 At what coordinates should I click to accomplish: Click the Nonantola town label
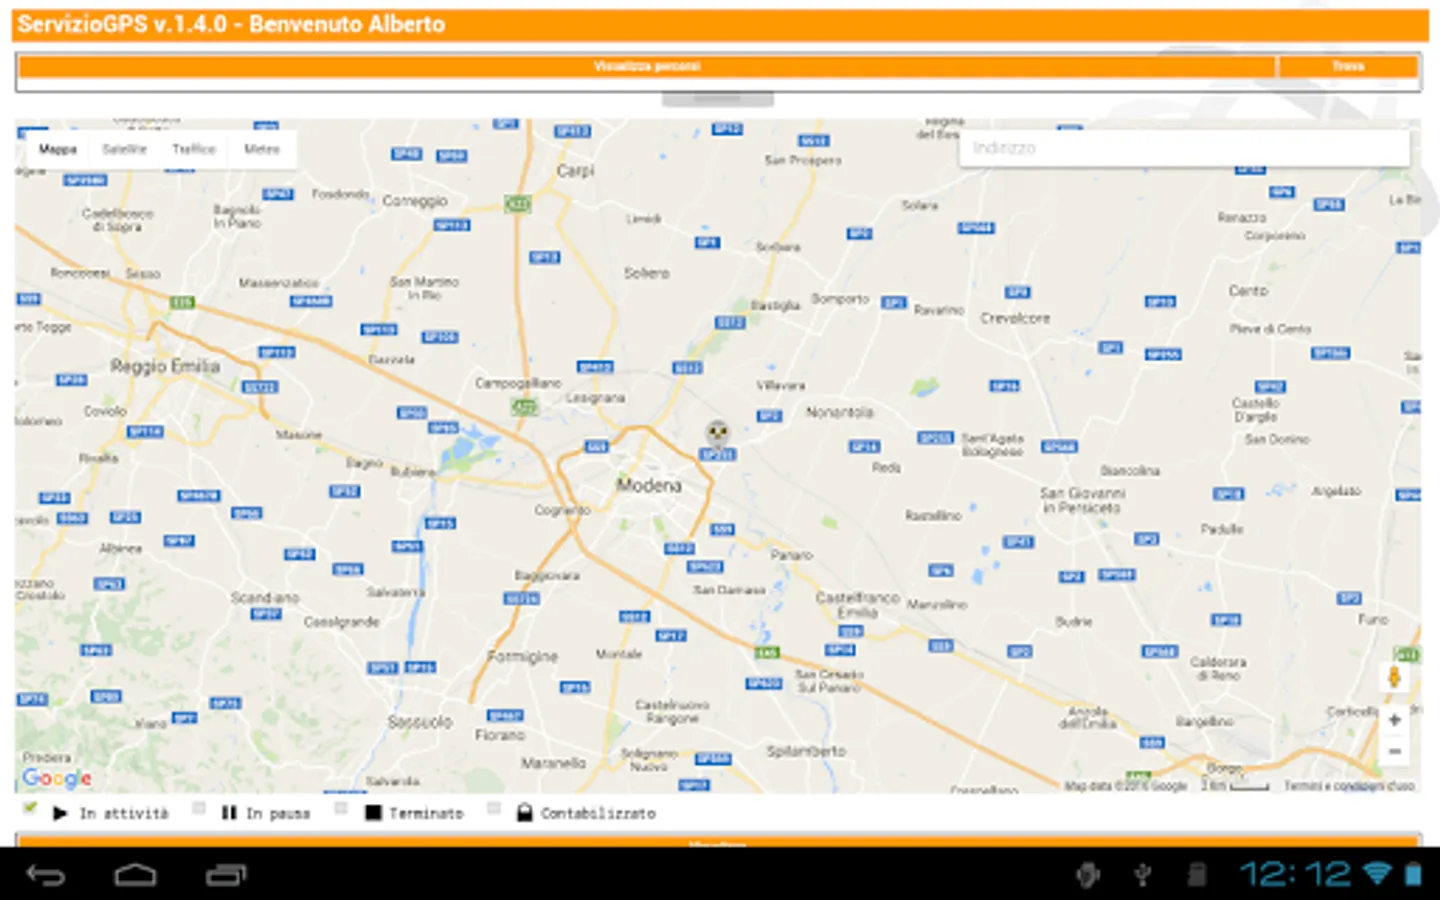pos(839,412)
